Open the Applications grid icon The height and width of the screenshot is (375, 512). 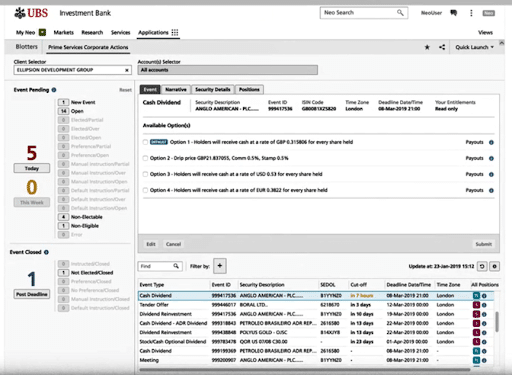click(x=175, y=32)
